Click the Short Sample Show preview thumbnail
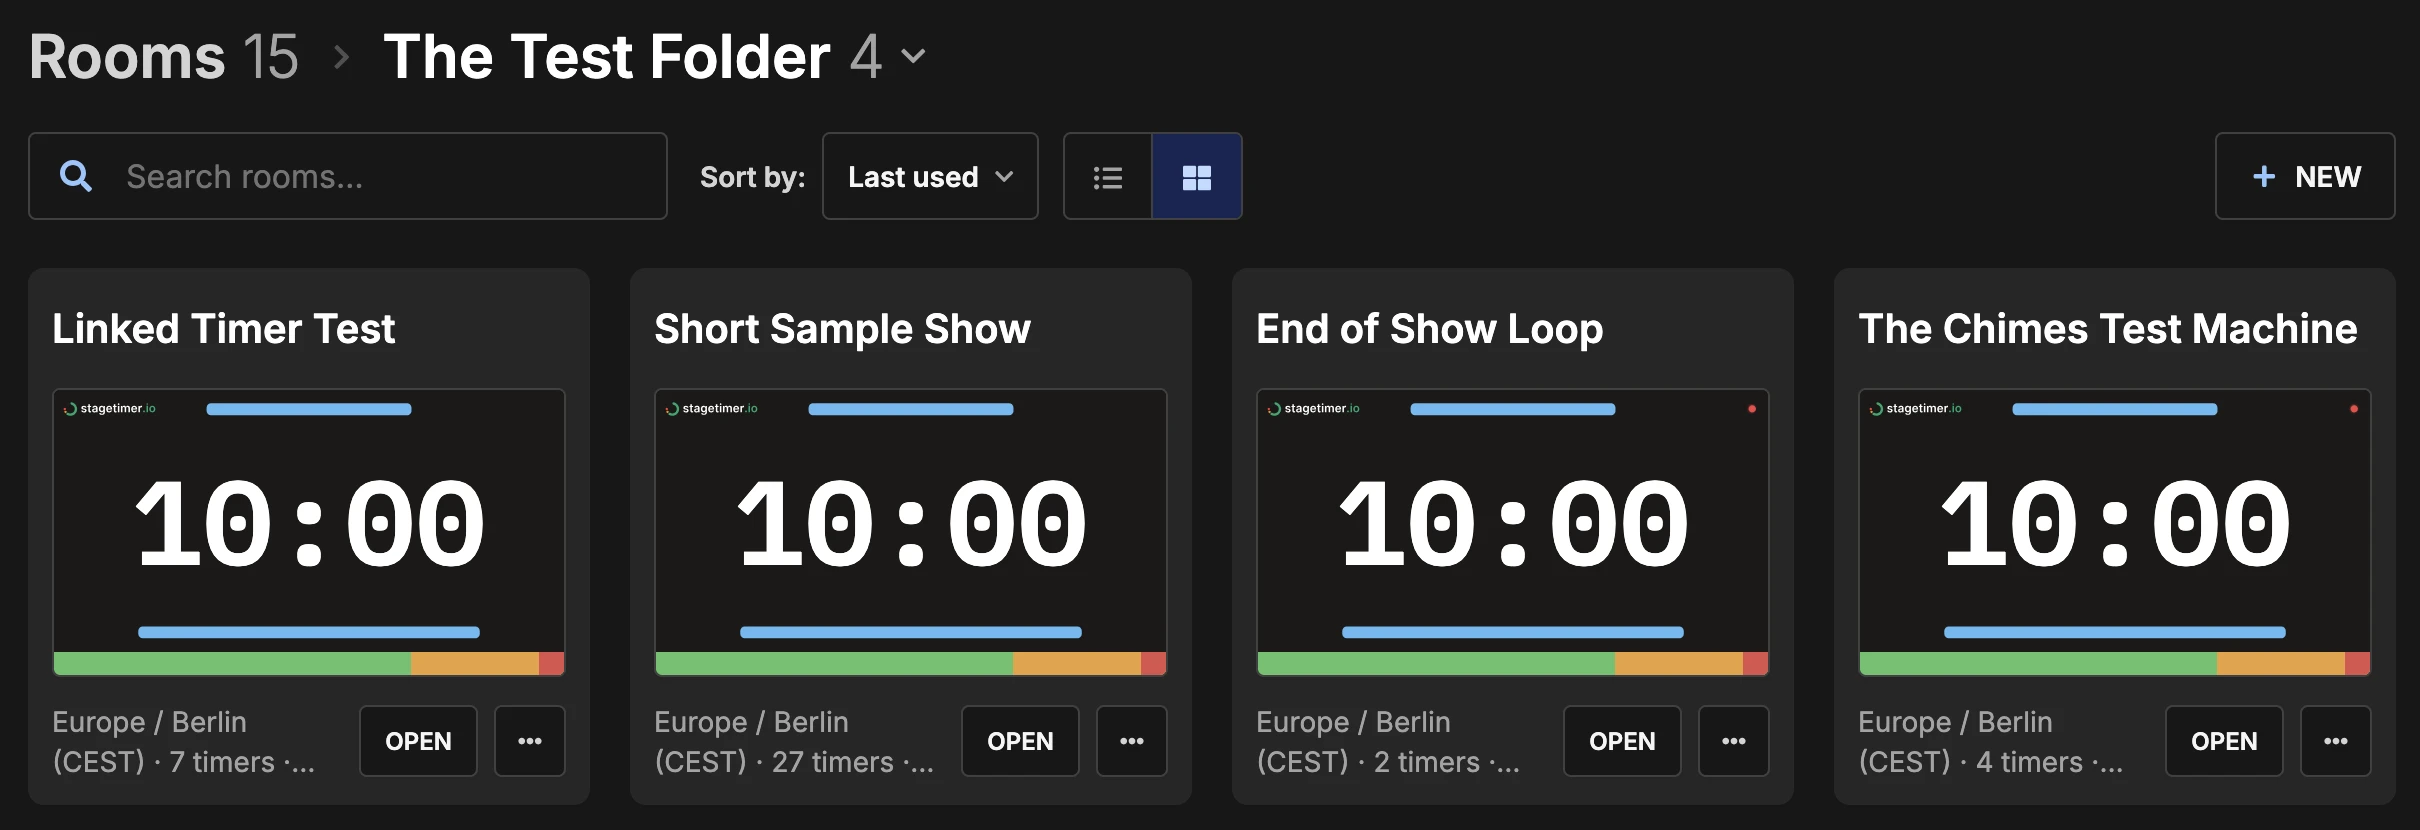 point(911,533)
